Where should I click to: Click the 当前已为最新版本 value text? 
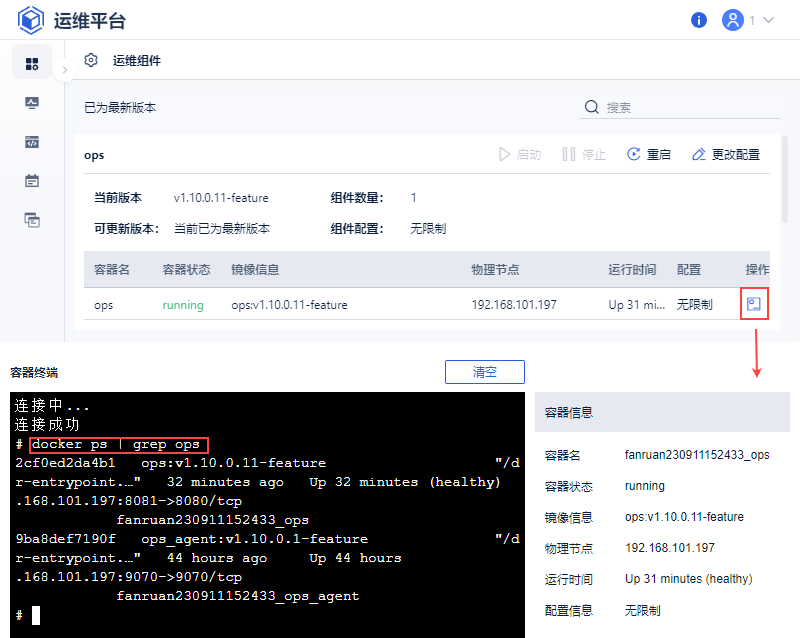[x=222, y=229]
